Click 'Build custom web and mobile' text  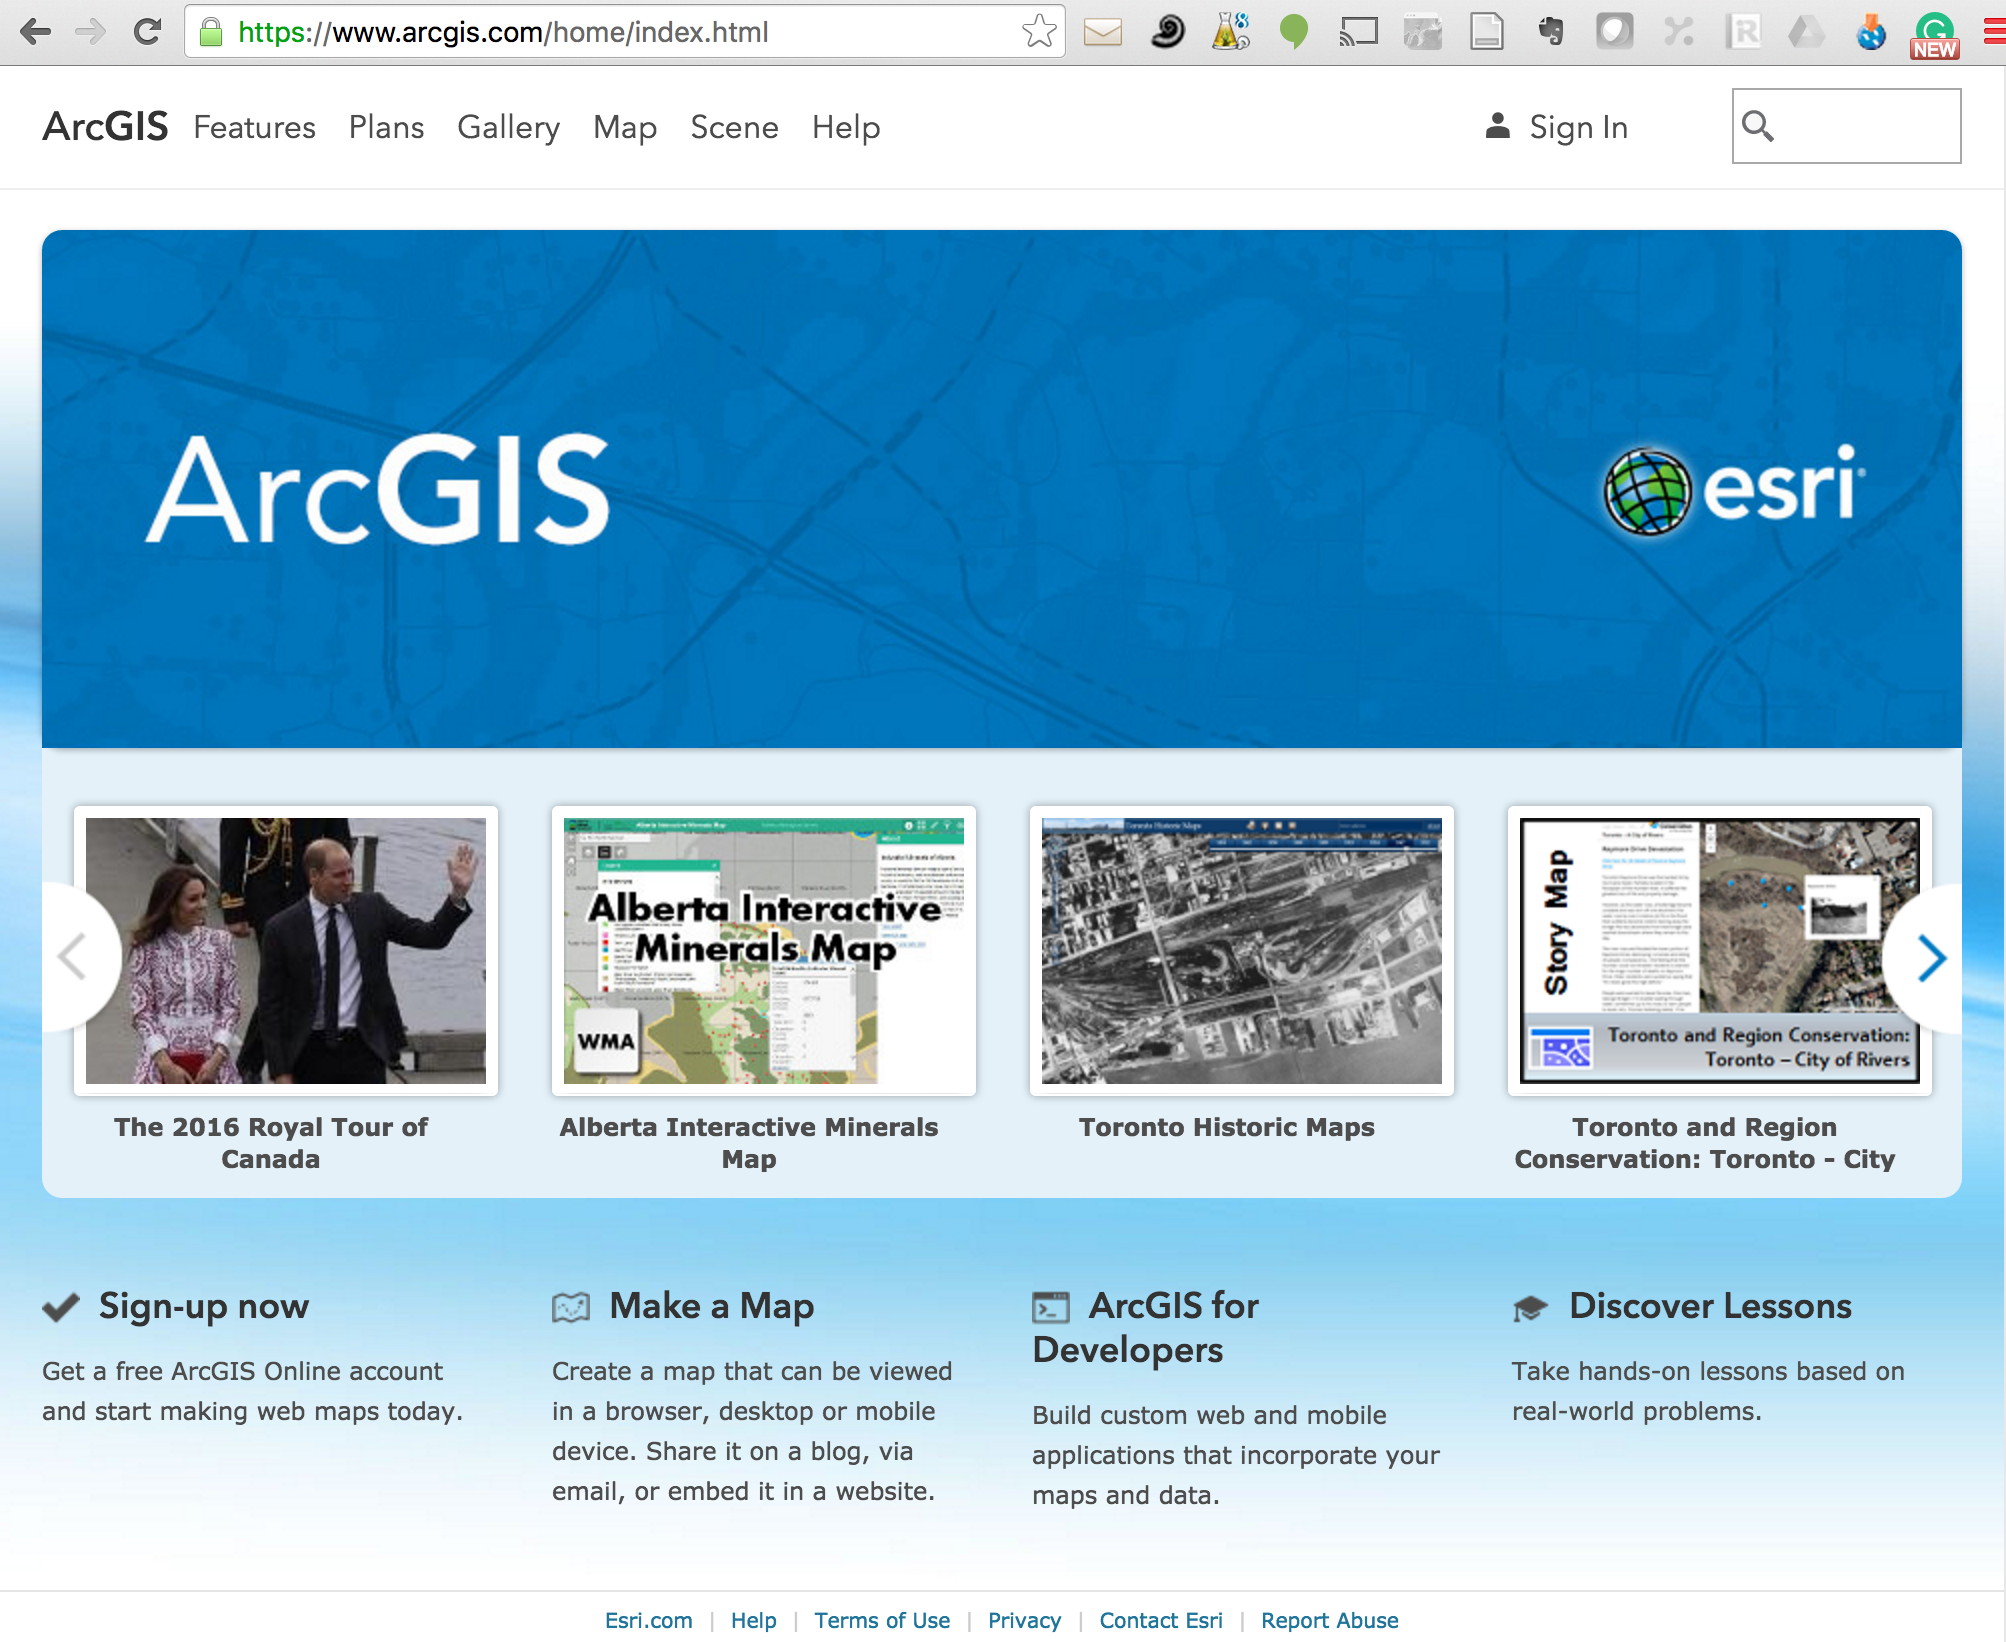click(x=1209, y=1415)
